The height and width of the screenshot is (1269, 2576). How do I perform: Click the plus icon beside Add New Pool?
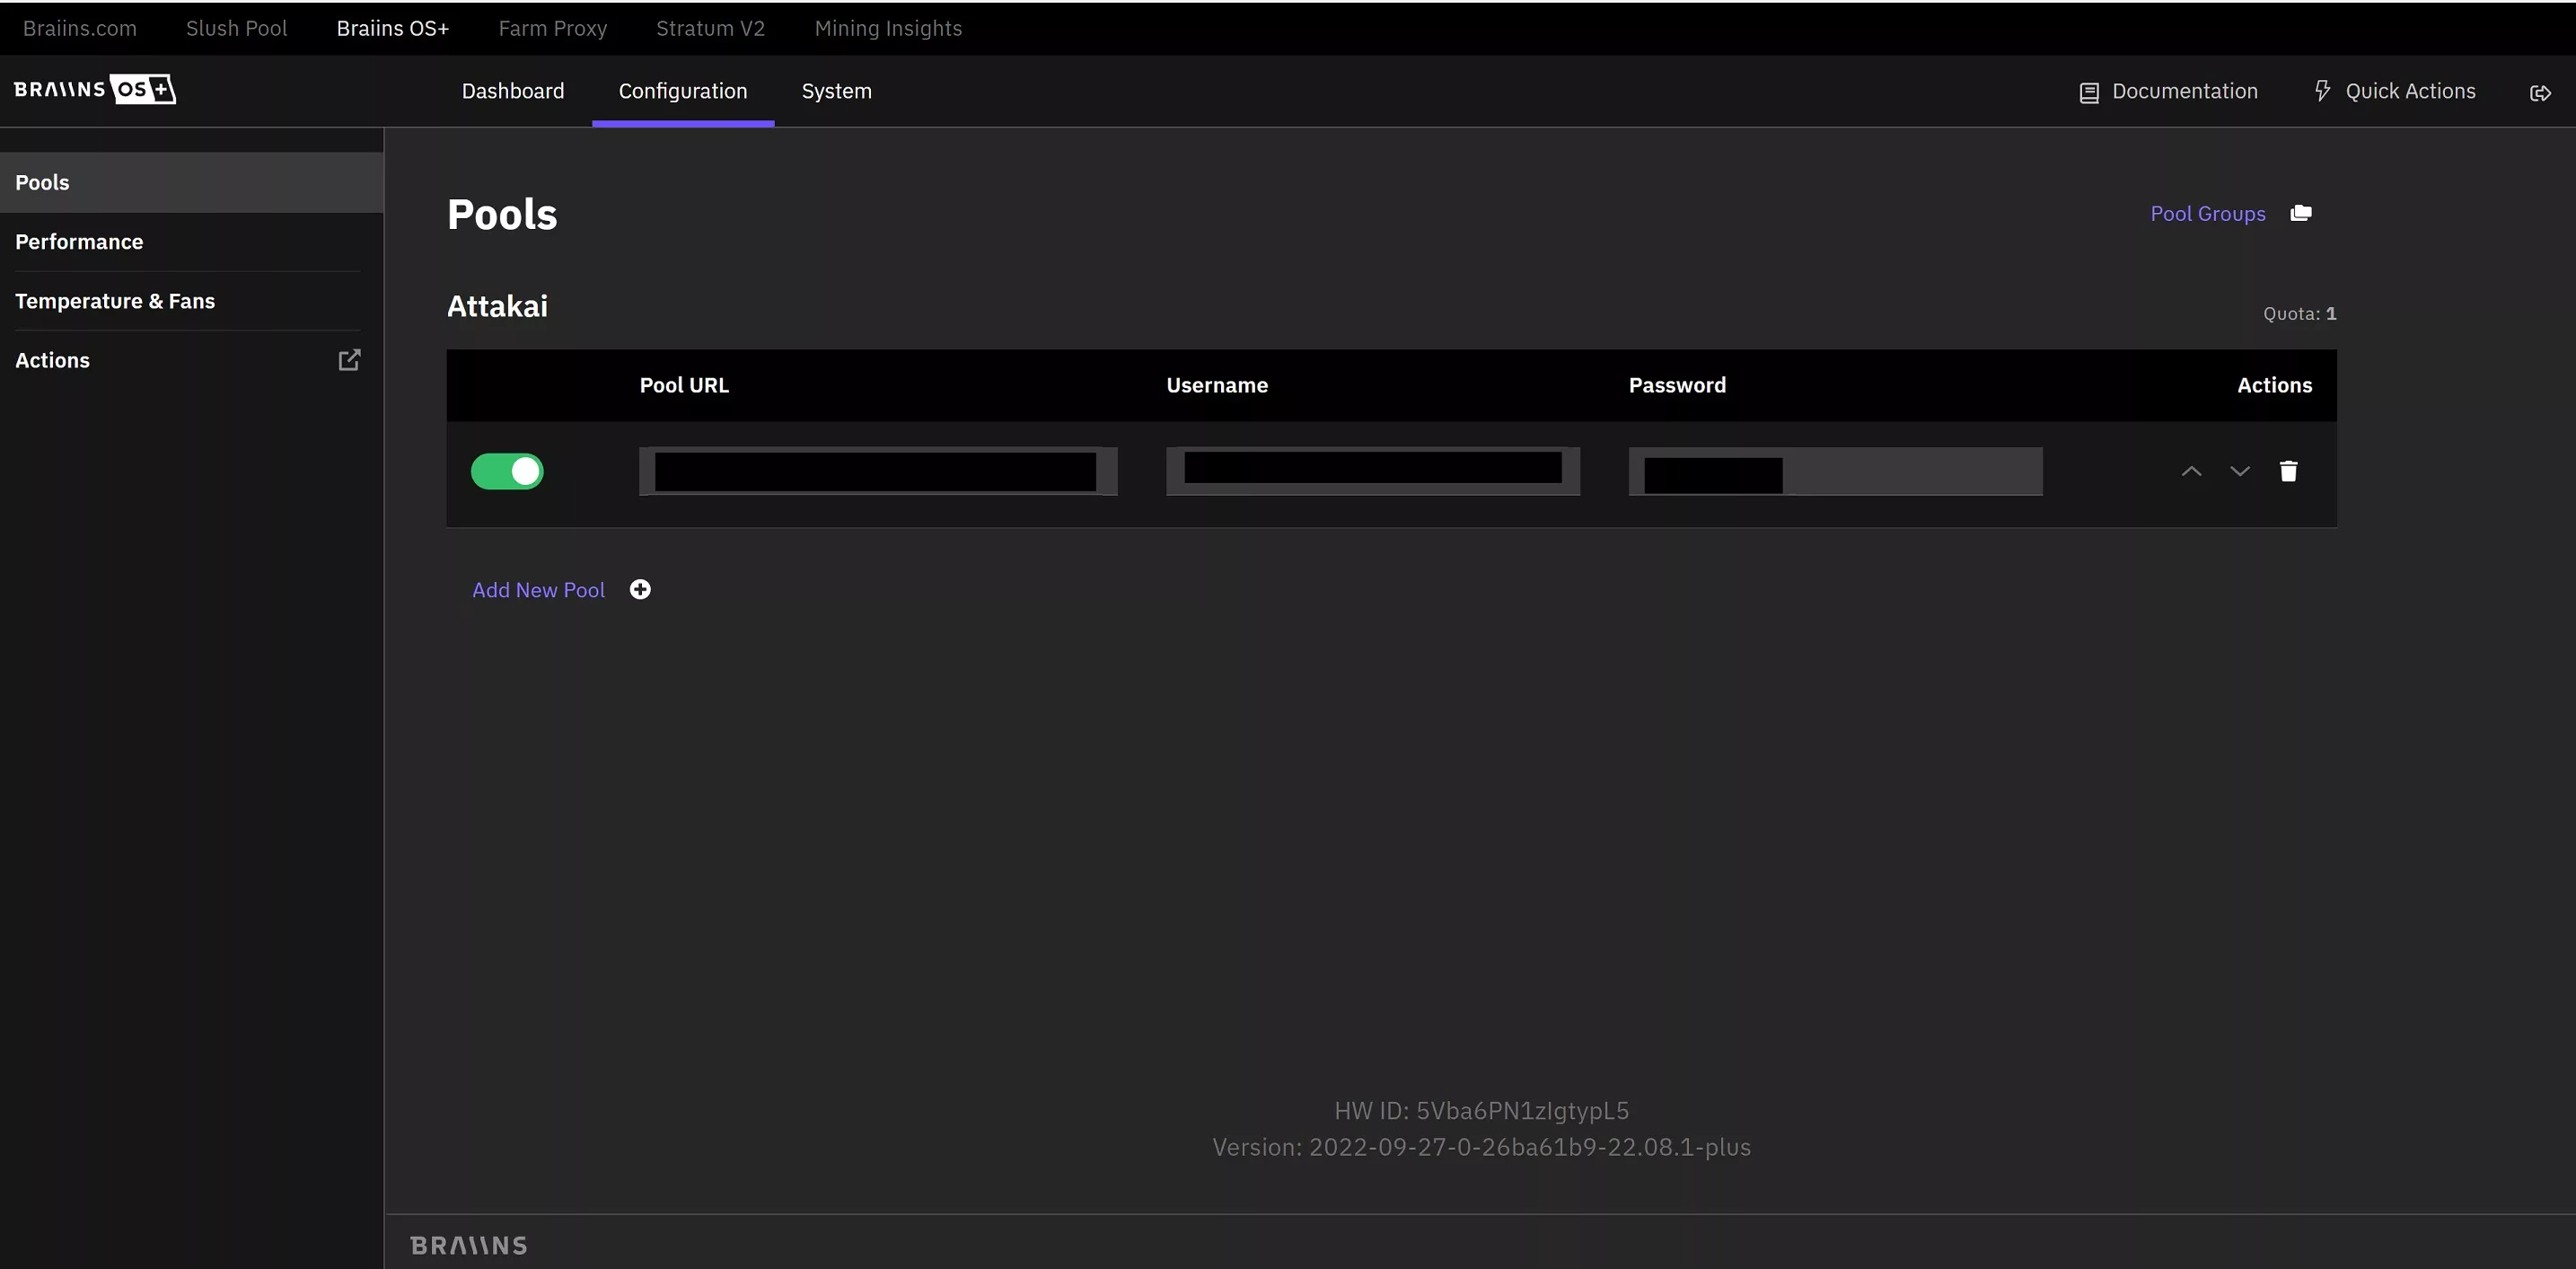coord(640,590)
